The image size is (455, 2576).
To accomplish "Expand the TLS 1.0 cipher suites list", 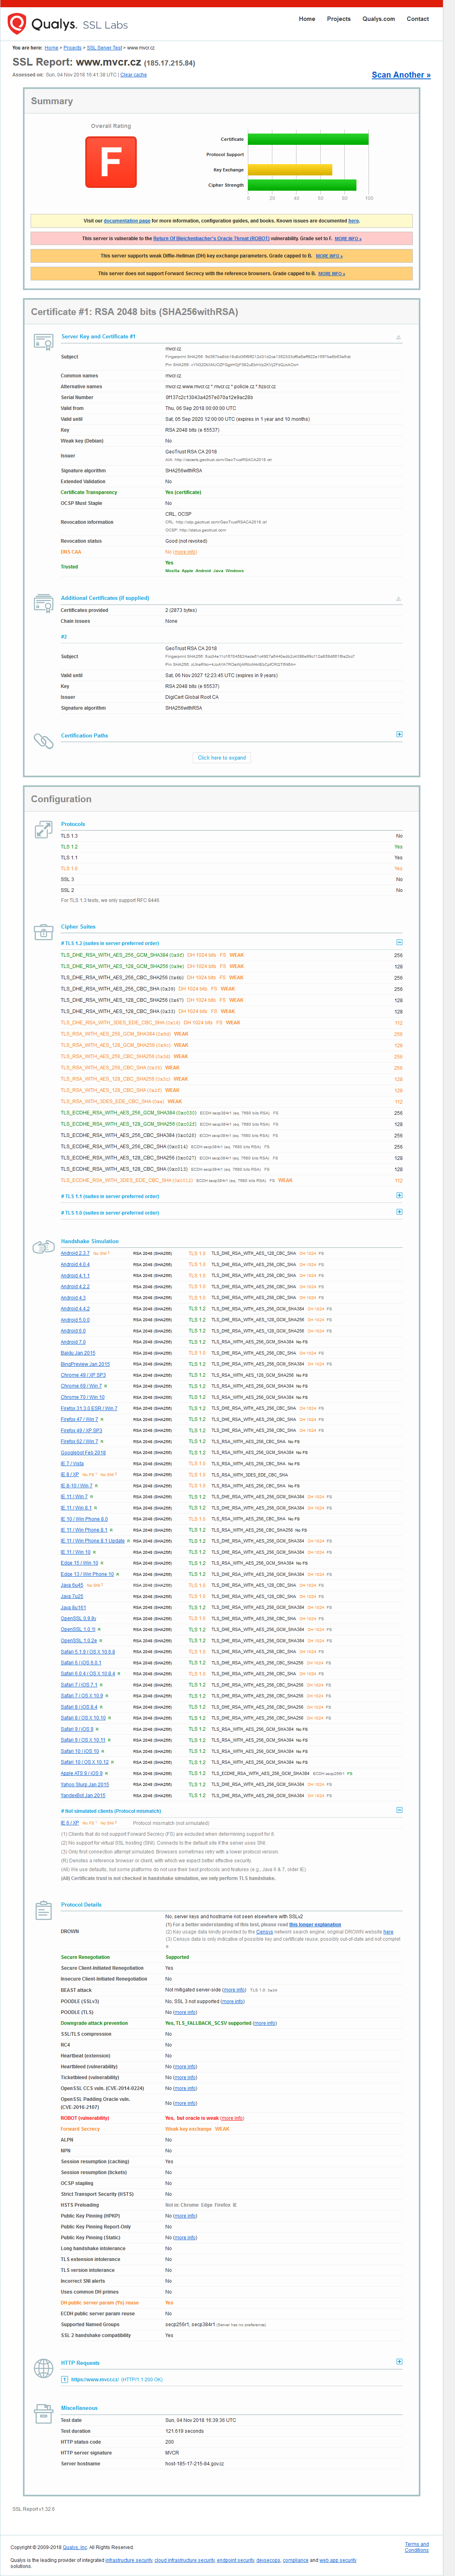I will coord(399,1212).
